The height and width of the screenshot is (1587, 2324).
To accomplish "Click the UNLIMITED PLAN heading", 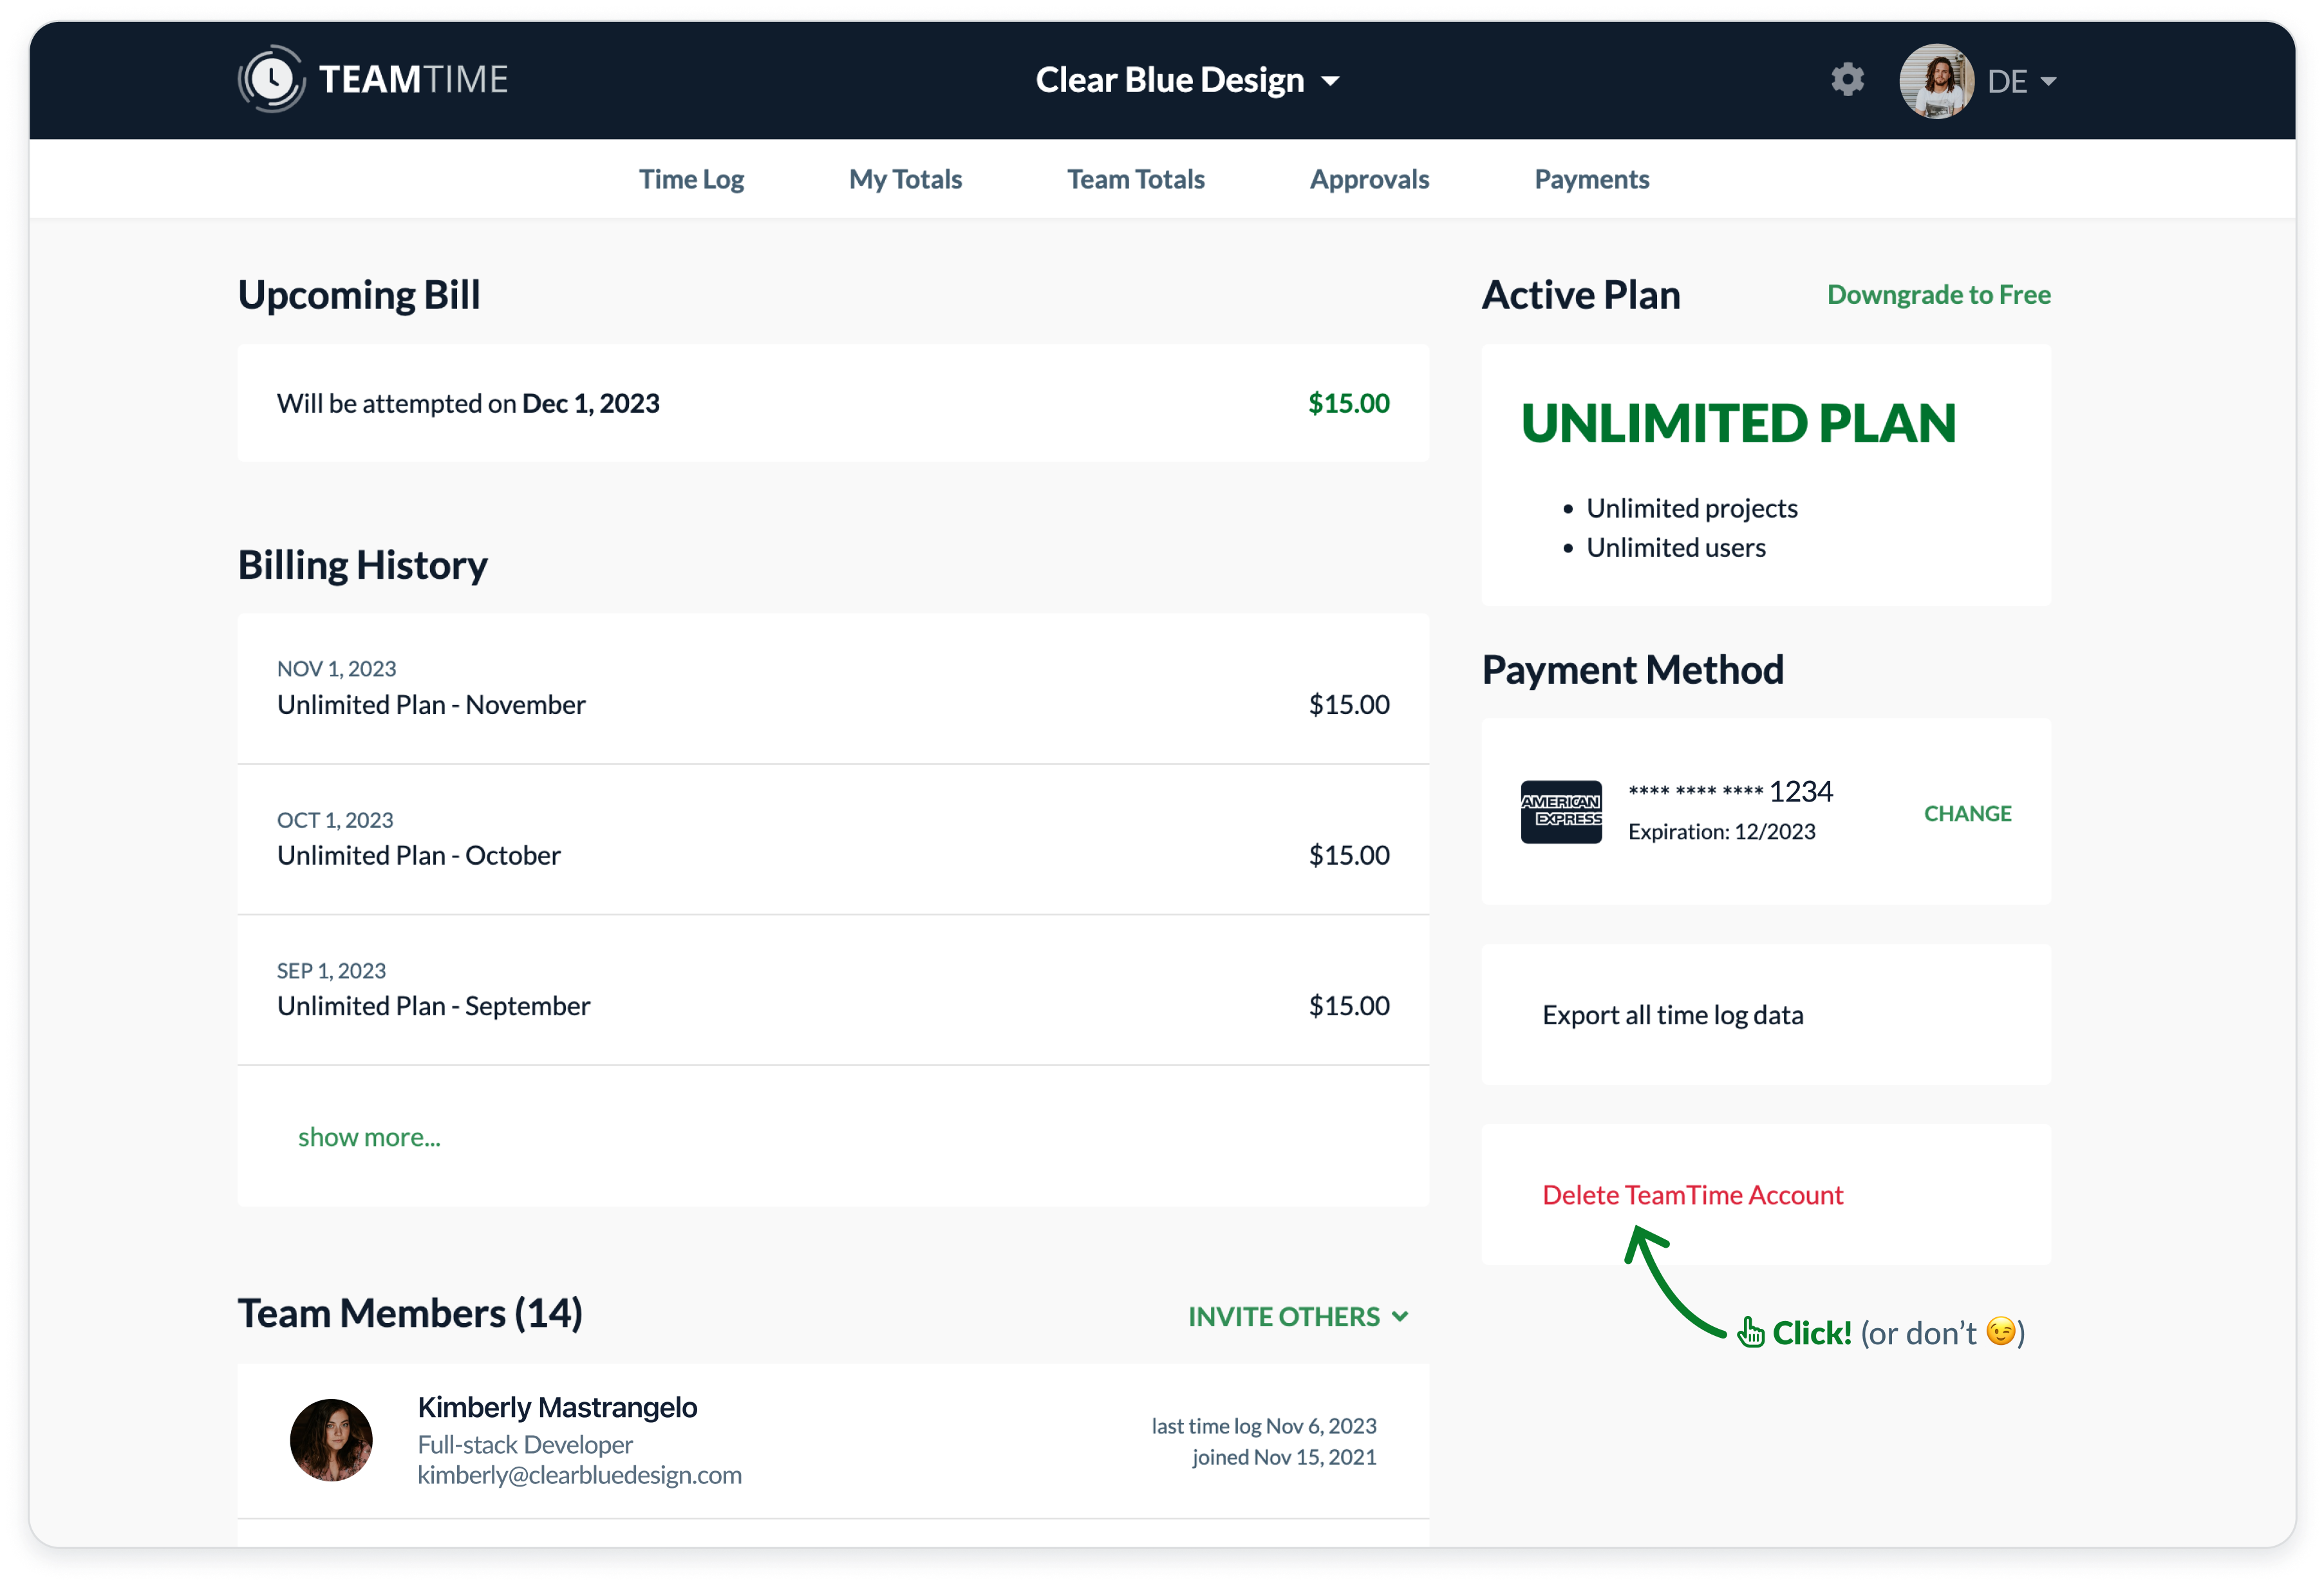I will (1738, 423).
